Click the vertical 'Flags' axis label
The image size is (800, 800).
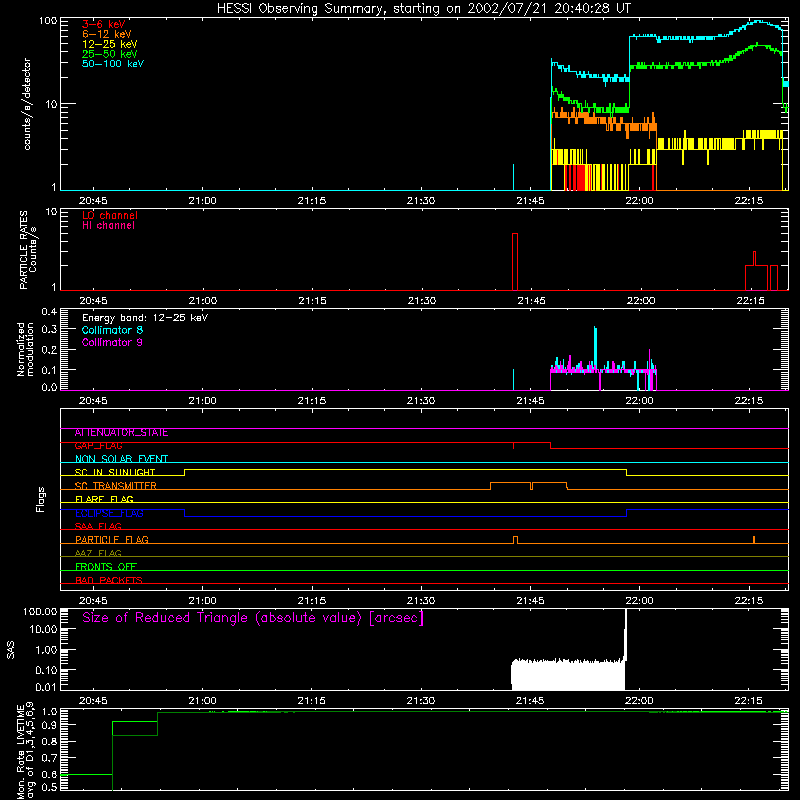pos(40,499)
